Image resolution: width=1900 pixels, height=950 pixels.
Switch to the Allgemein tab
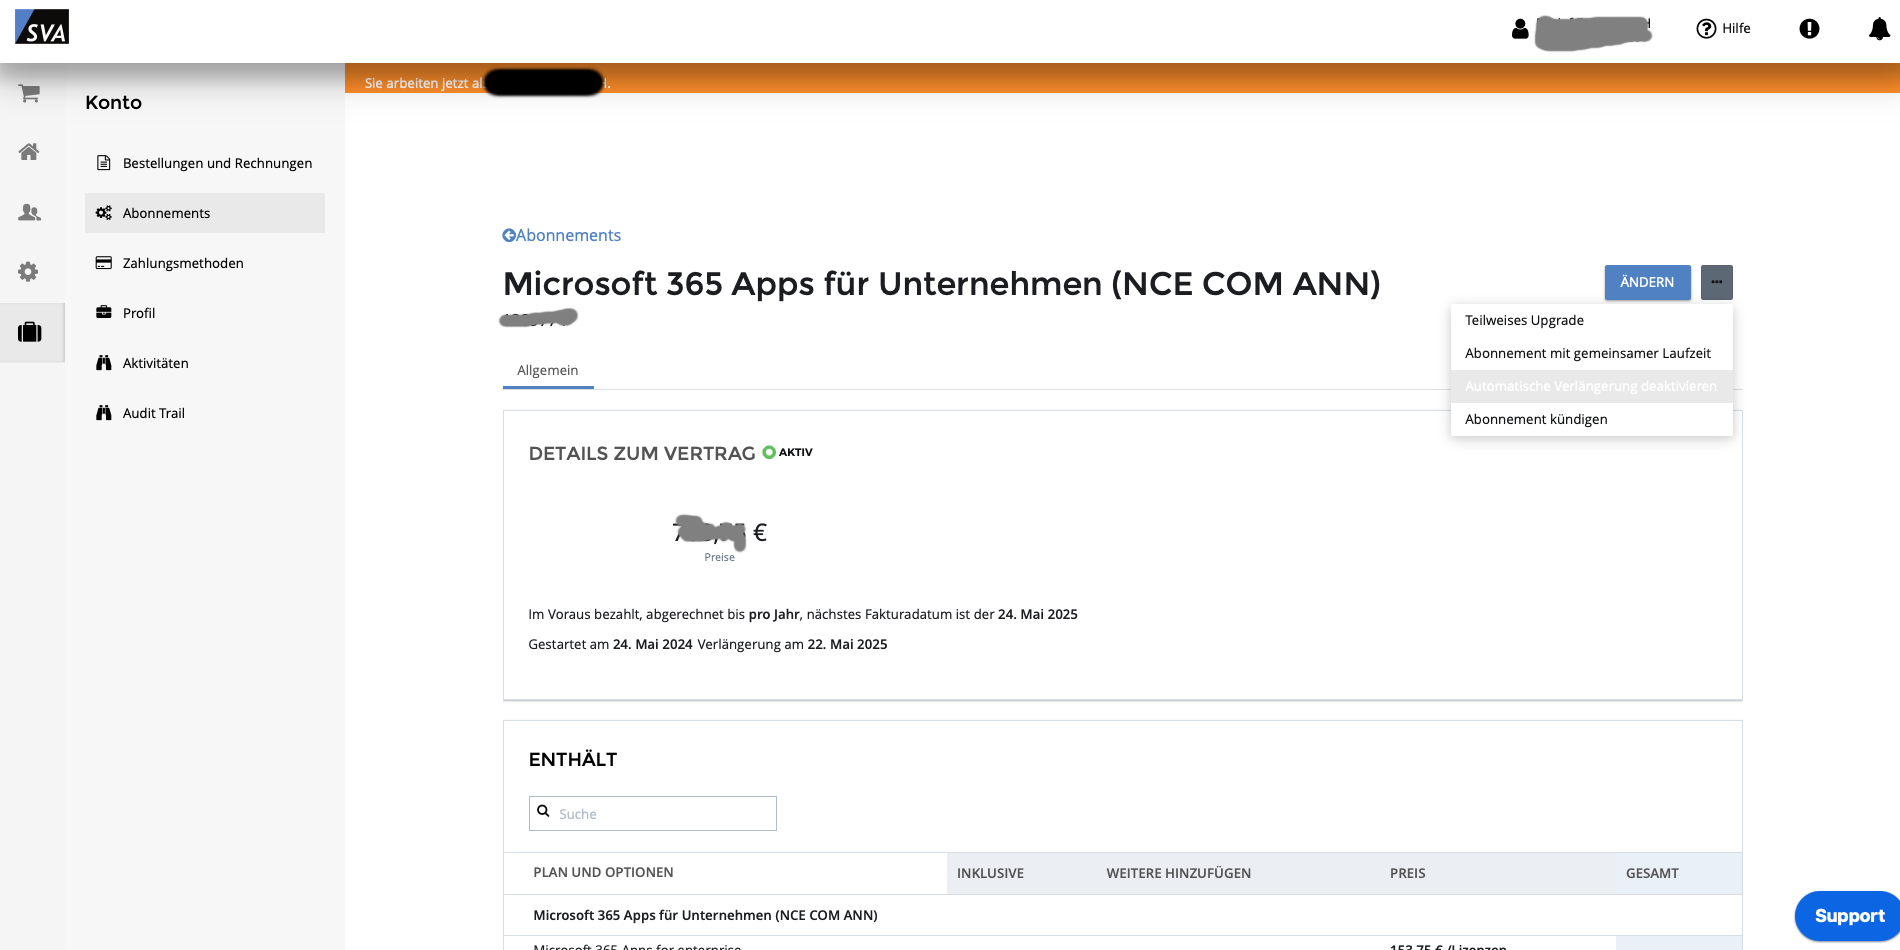(547, 370)
